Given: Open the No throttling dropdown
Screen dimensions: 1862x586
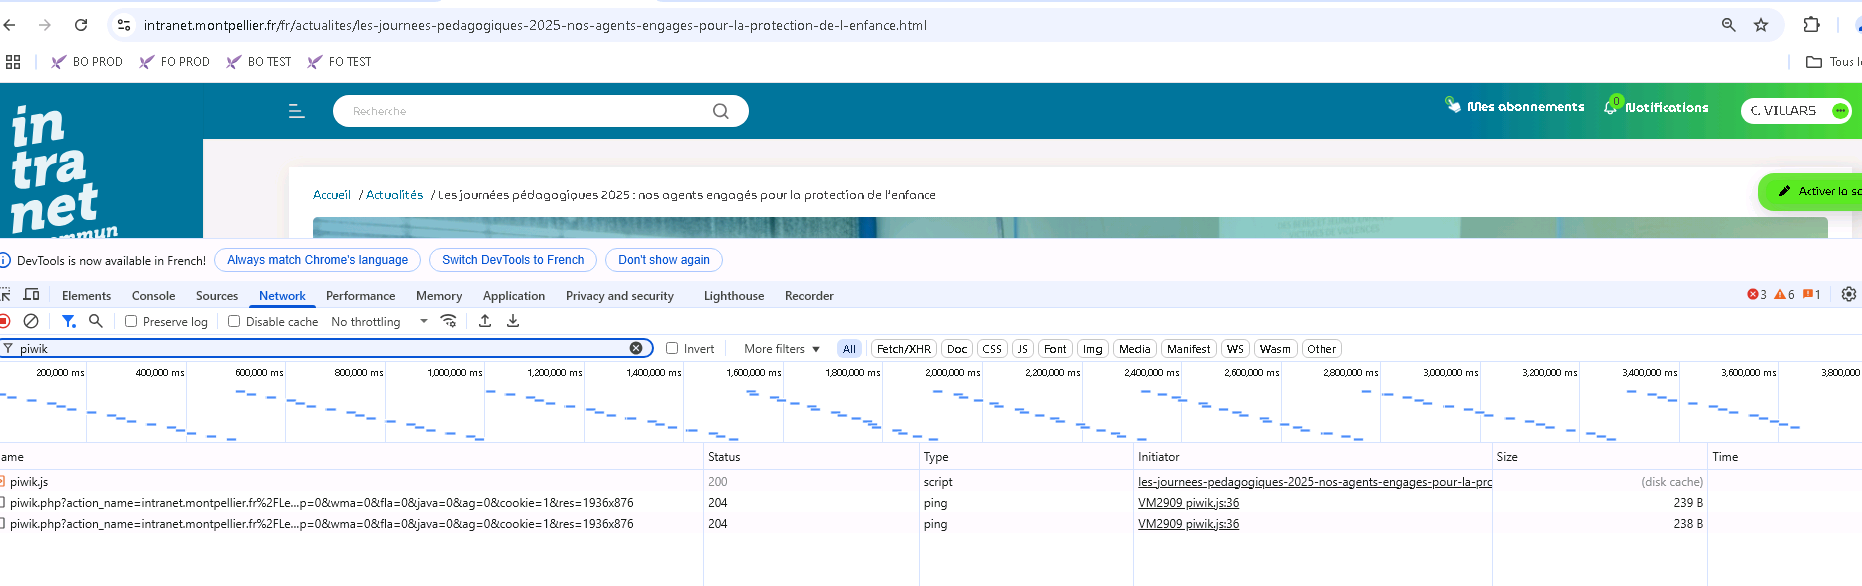Looking at the screenshot, I should pyautogui.click(x=379, y=322).
